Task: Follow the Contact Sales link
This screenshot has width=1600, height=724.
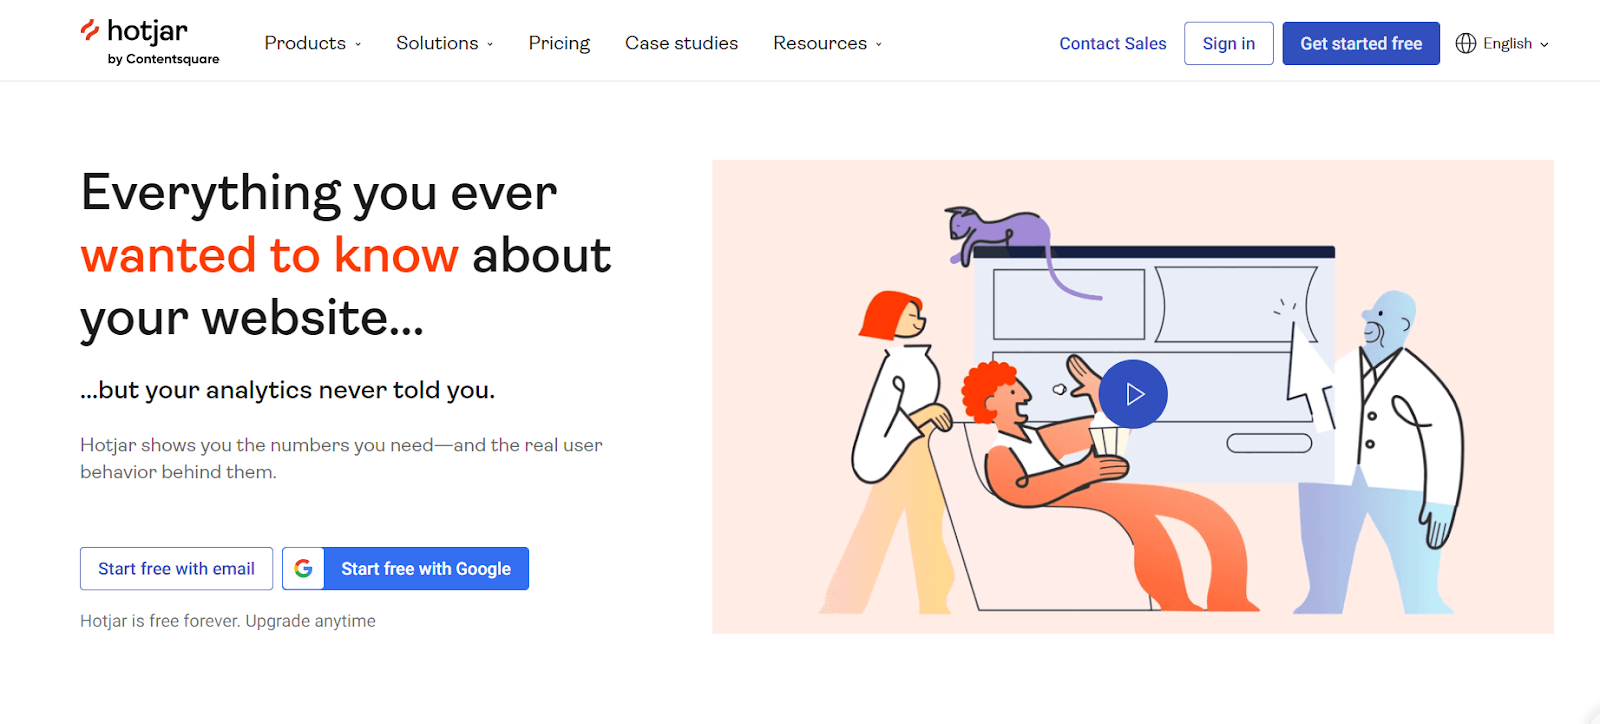Action: tap(1113, 43)
